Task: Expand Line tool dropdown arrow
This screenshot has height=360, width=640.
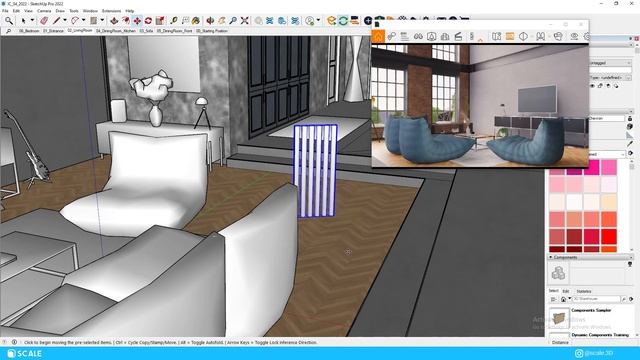Action: pyautogui.click(x=64, y=20)
